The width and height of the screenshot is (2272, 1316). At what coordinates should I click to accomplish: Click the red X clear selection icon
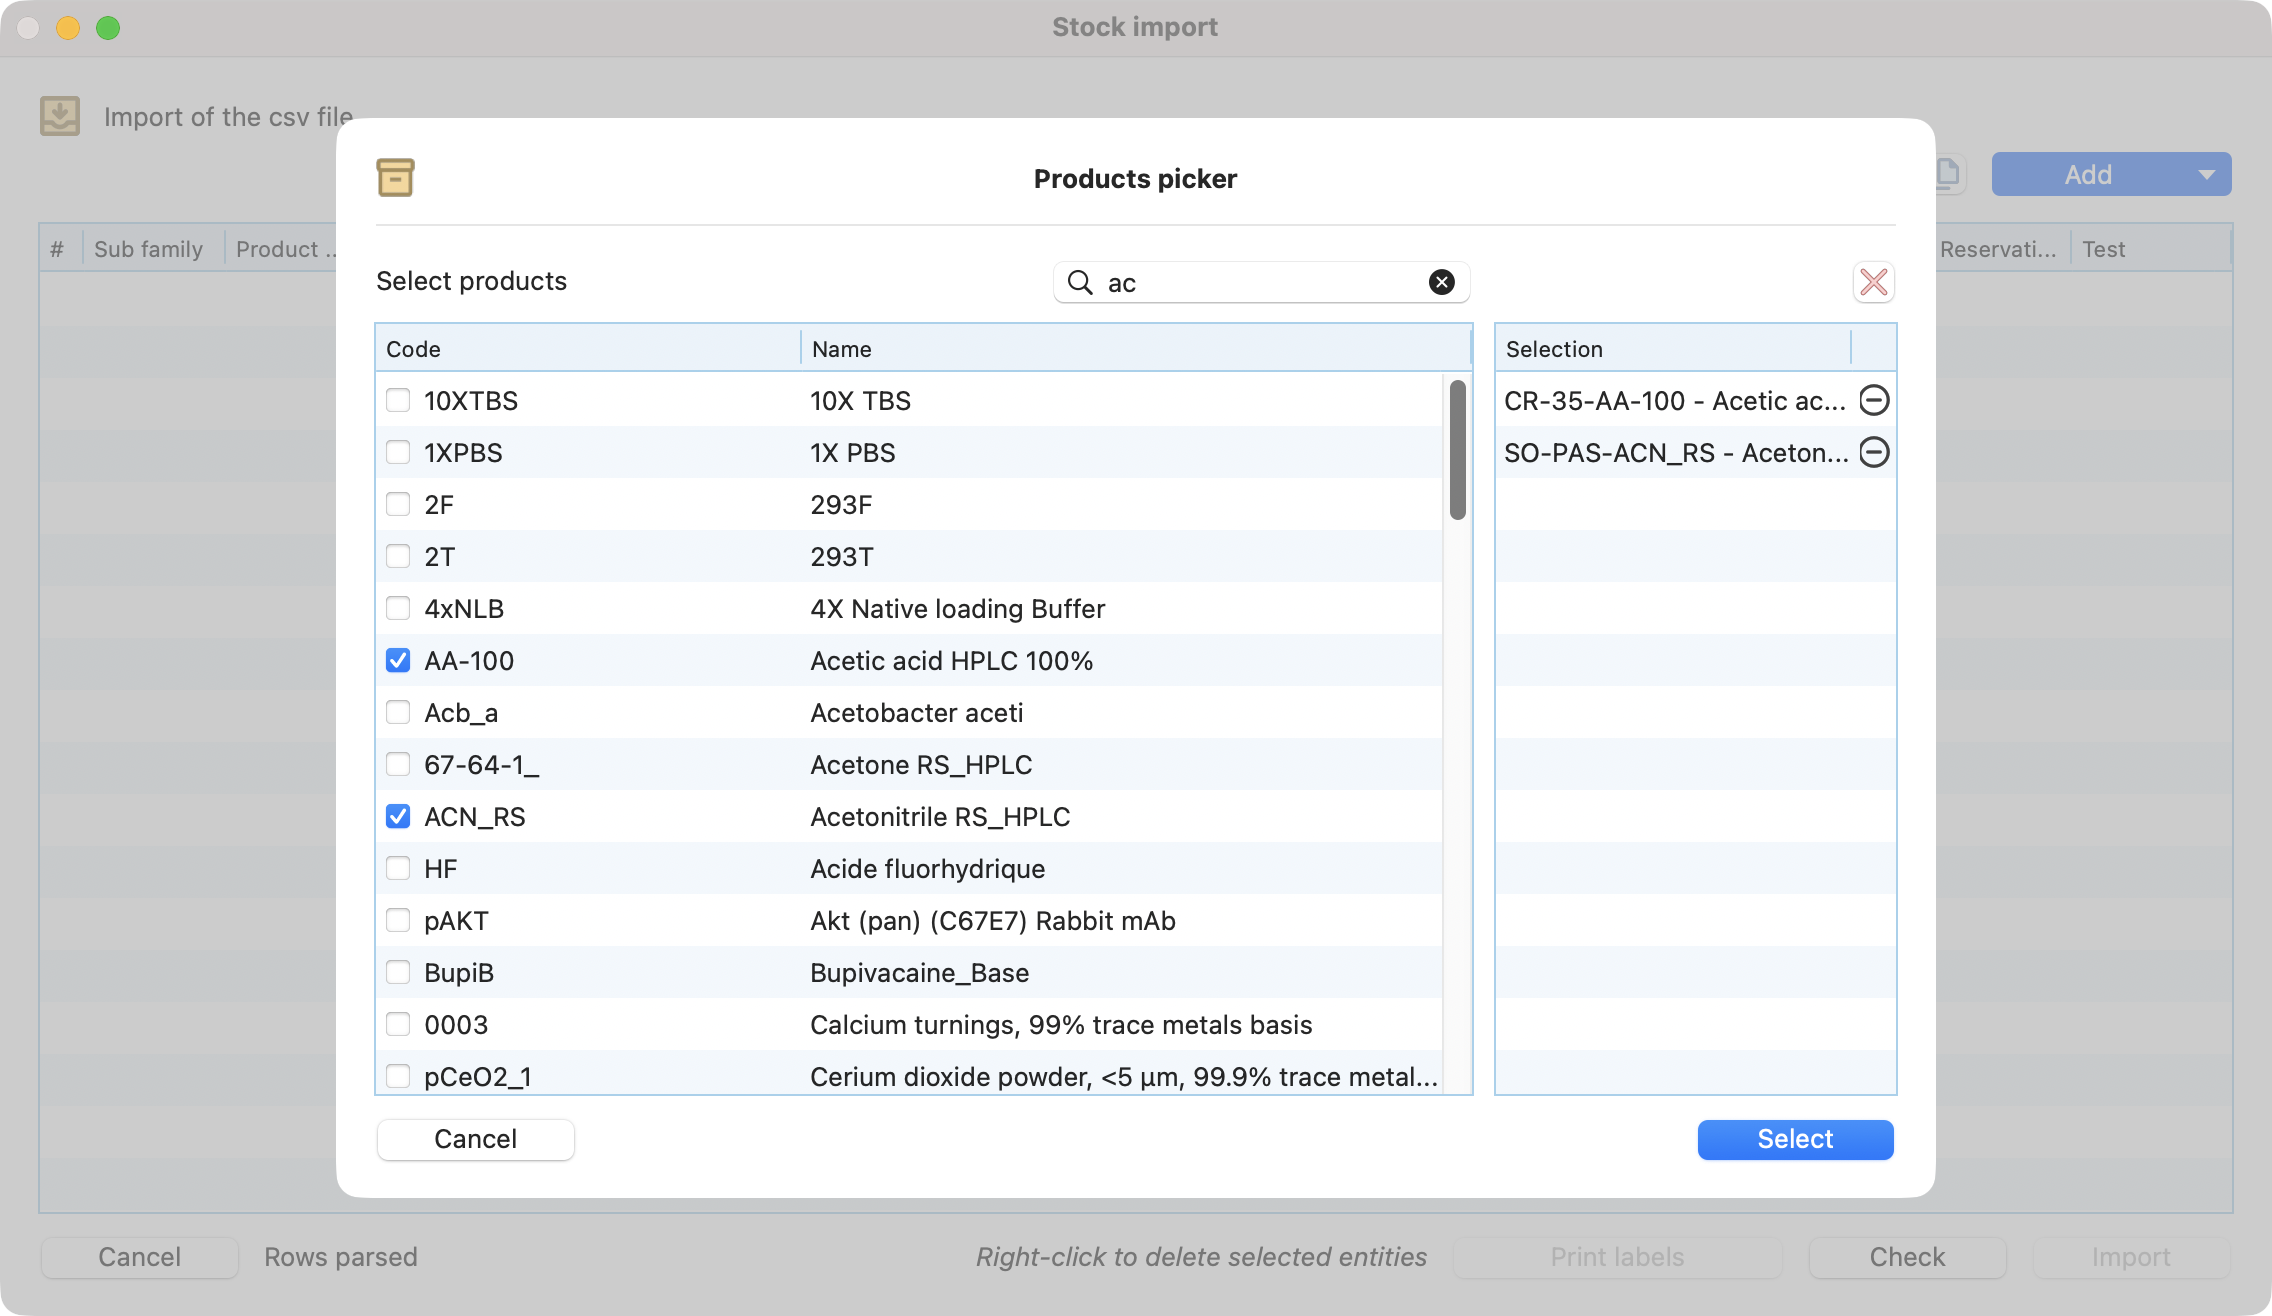pos(1873,282)
